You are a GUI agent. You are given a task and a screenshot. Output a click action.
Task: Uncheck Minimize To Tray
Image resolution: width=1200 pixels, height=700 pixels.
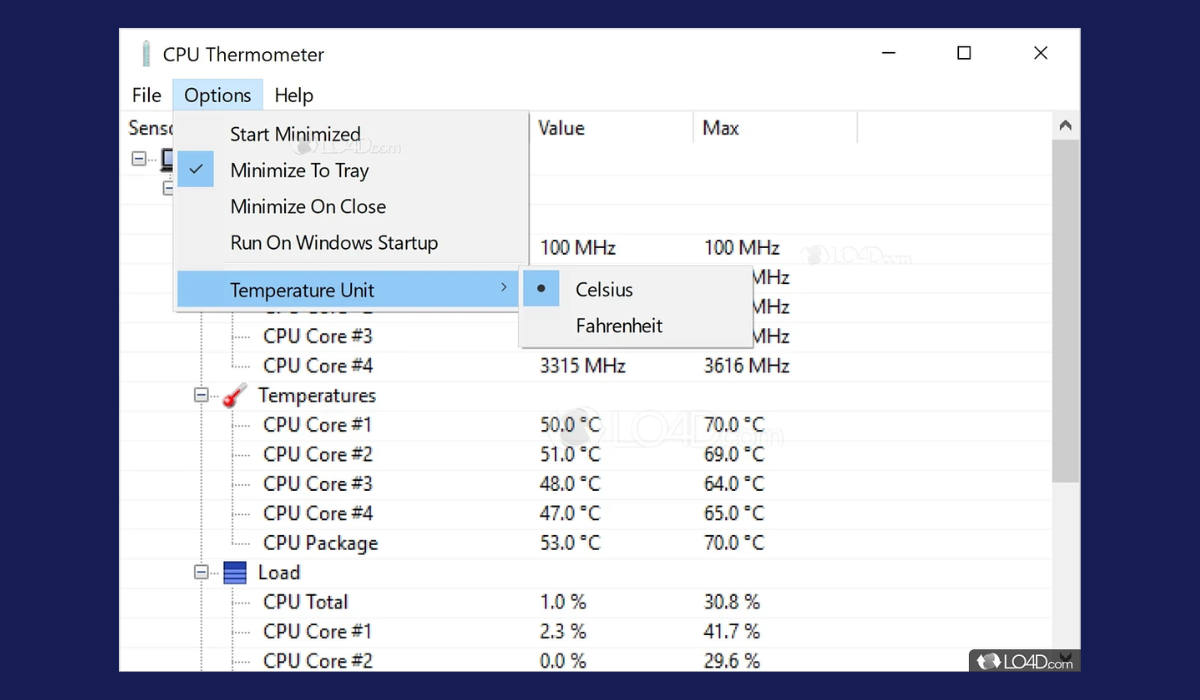click(x=350, y=170)
